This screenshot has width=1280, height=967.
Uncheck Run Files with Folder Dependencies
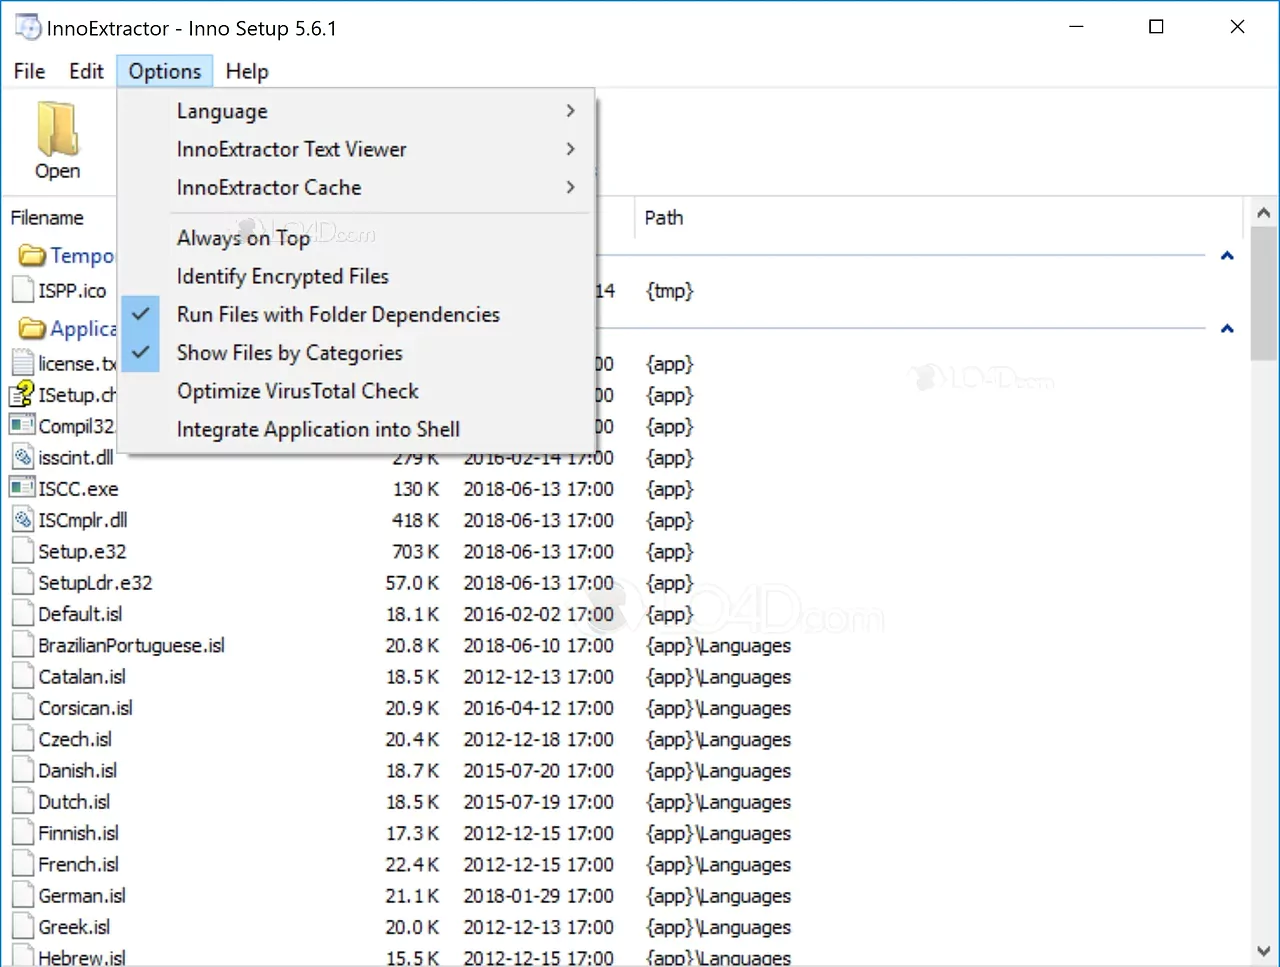(338, 314)
